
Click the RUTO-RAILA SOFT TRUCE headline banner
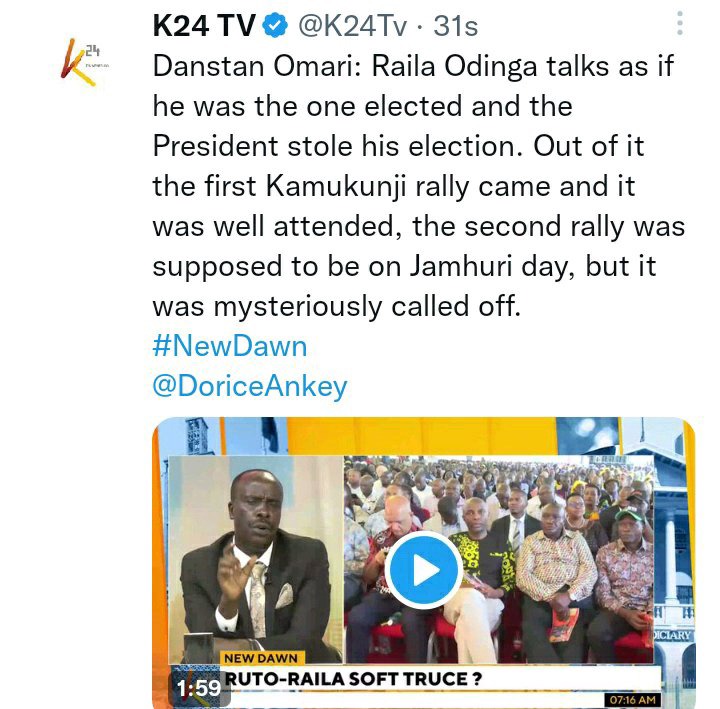tap(353, 679)
